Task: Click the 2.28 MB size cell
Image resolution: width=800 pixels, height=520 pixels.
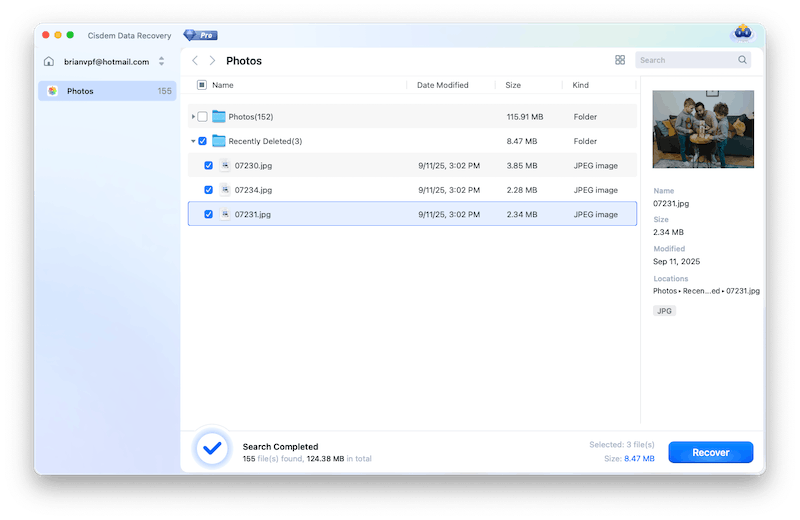Action: click(x=521, y=190)
